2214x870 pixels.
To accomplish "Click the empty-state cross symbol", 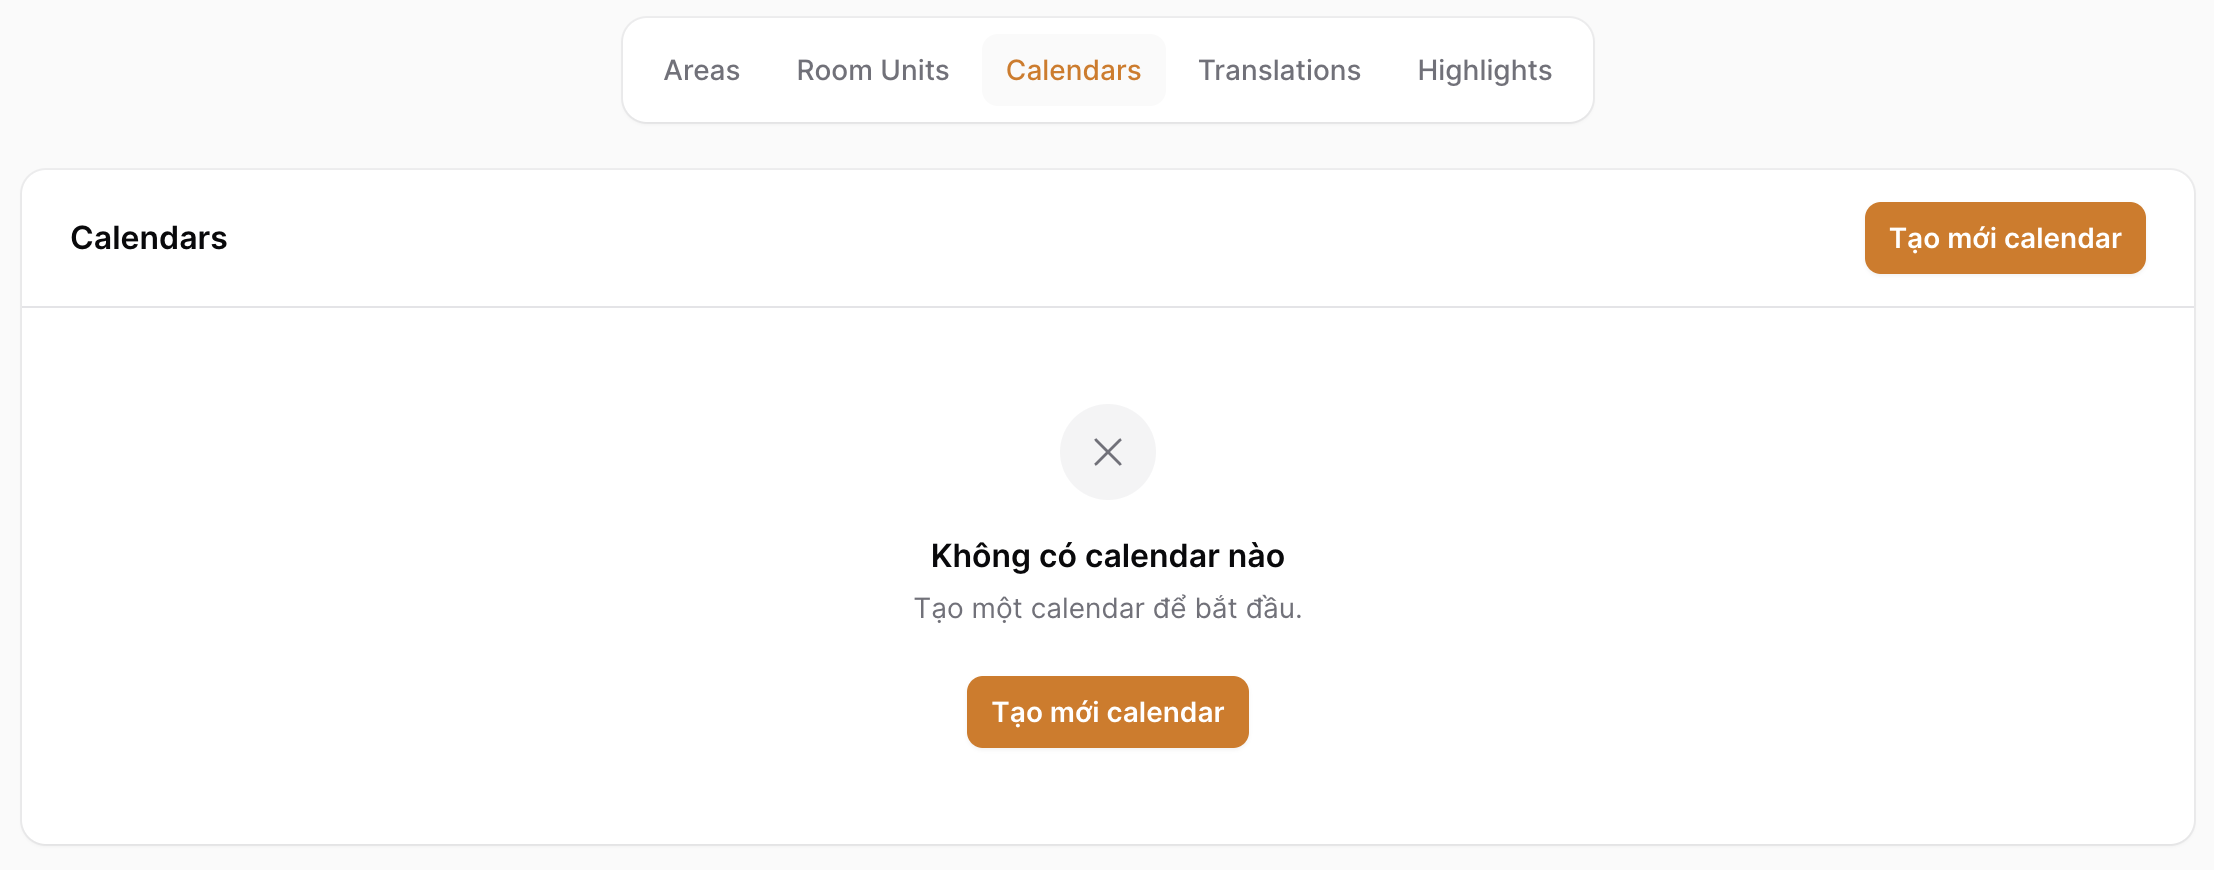I will [x=1107, y=452].
